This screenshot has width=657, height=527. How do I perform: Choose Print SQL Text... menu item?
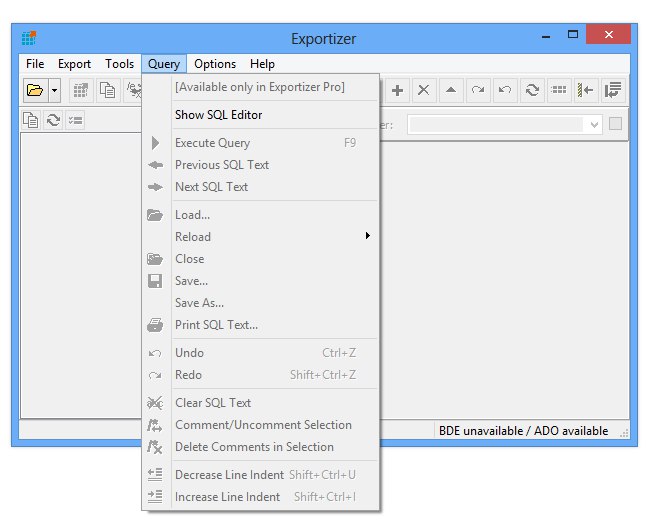coord(261,325)
